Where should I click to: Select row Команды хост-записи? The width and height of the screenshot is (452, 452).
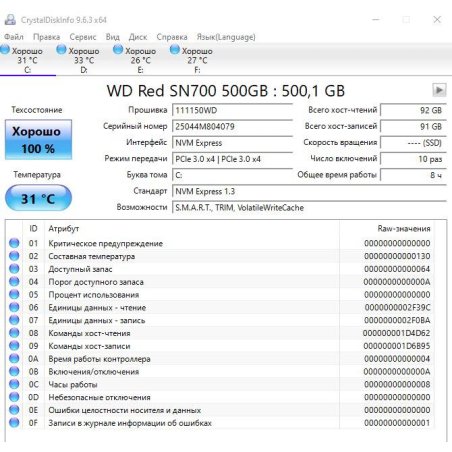[220, 346]
